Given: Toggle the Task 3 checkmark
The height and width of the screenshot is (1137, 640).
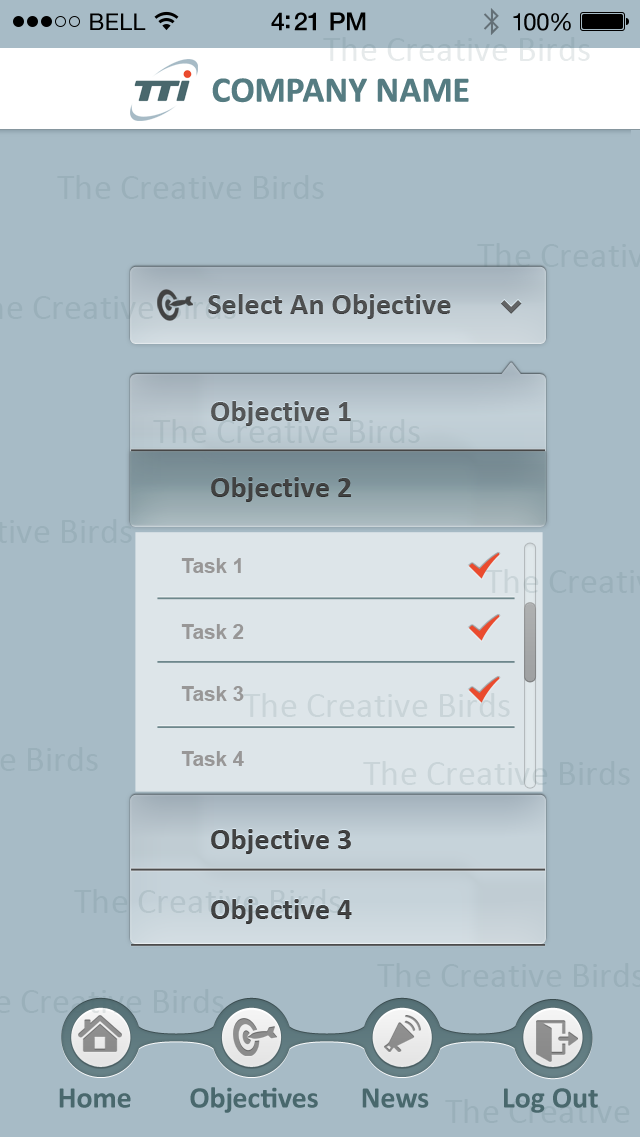Looking at the screenshot, I should [484, 689].
